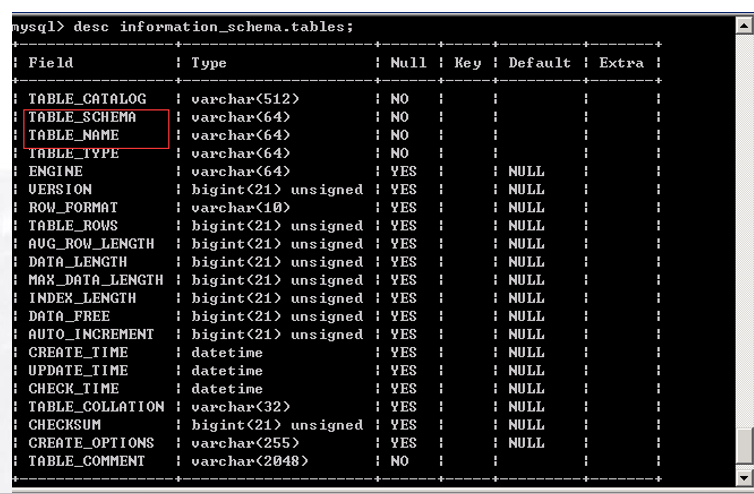Click the YES value in CHECKSUM row

click(403, 425)
